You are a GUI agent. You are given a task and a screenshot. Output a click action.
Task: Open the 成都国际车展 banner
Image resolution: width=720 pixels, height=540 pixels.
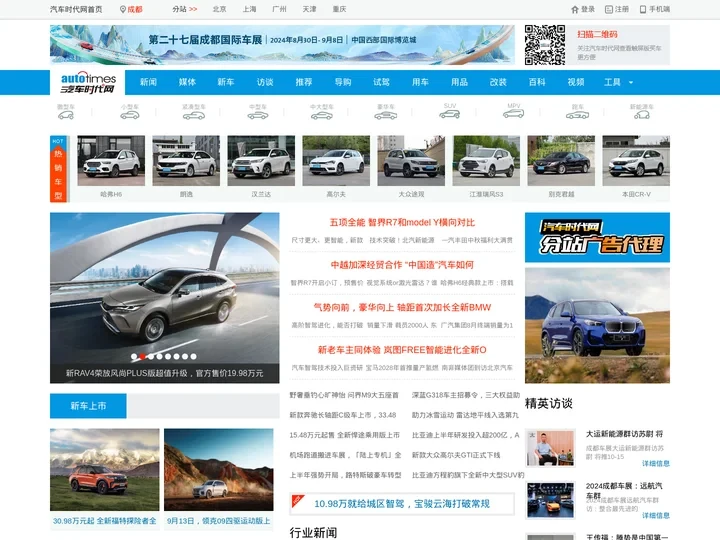282,45
